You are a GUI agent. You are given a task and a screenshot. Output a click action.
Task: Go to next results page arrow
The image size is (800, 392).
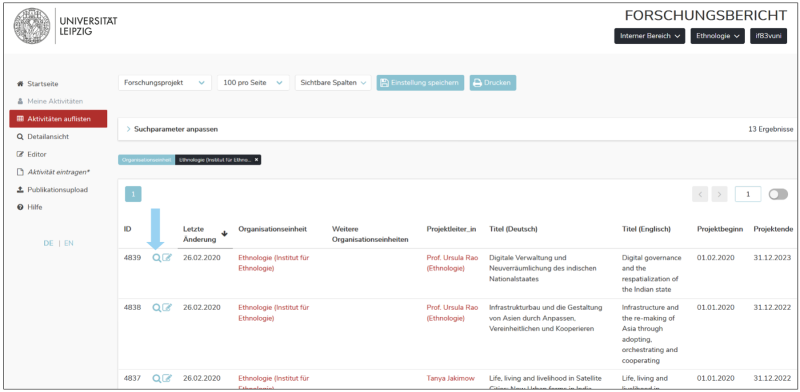(x=719, y=194)
